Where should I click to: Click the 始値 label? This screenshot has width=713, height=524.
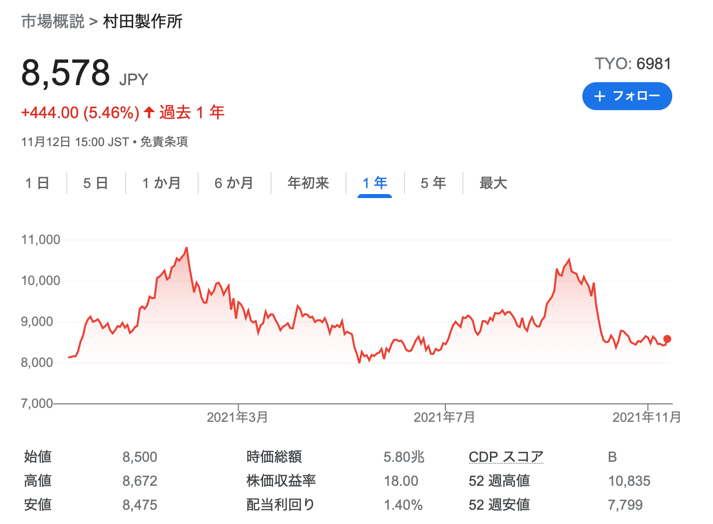click(38, 456)
